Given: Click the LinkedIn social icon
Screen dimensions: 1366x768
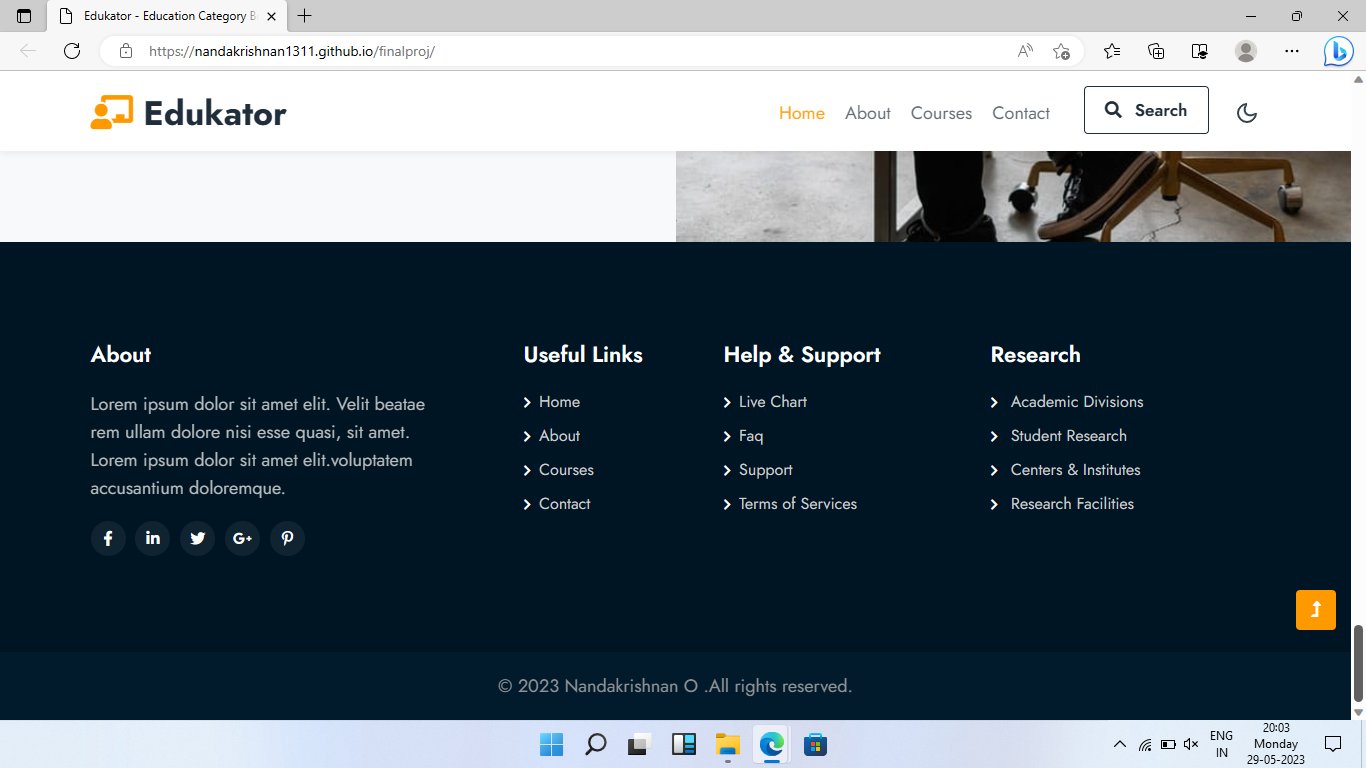Looking at the screenshot, I should (152, 538).
